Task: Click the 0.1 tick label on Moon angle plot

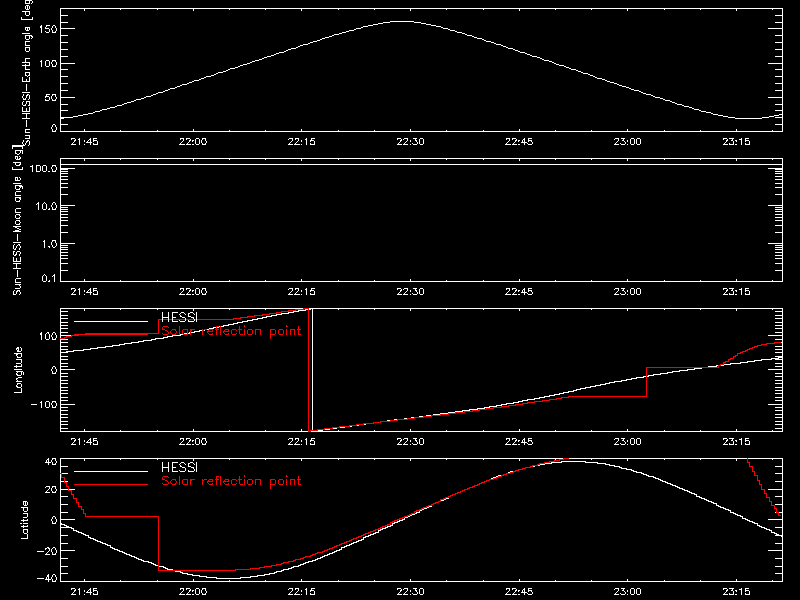Action: click(x=49, y=279)
